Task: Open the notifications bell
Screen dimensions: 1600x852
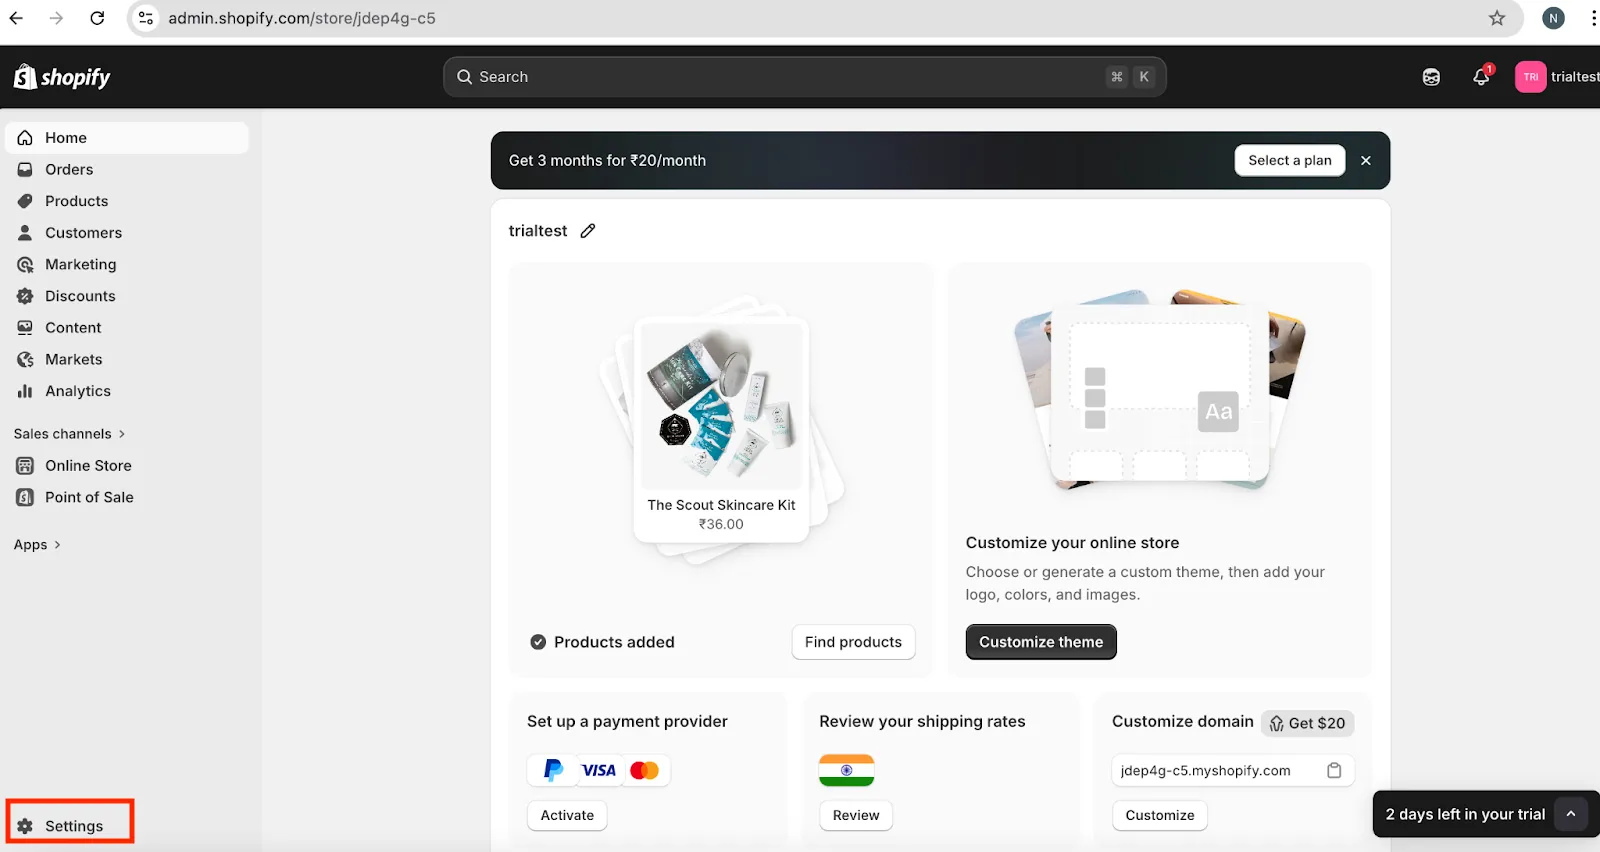Action: (x=1481, y=77)
